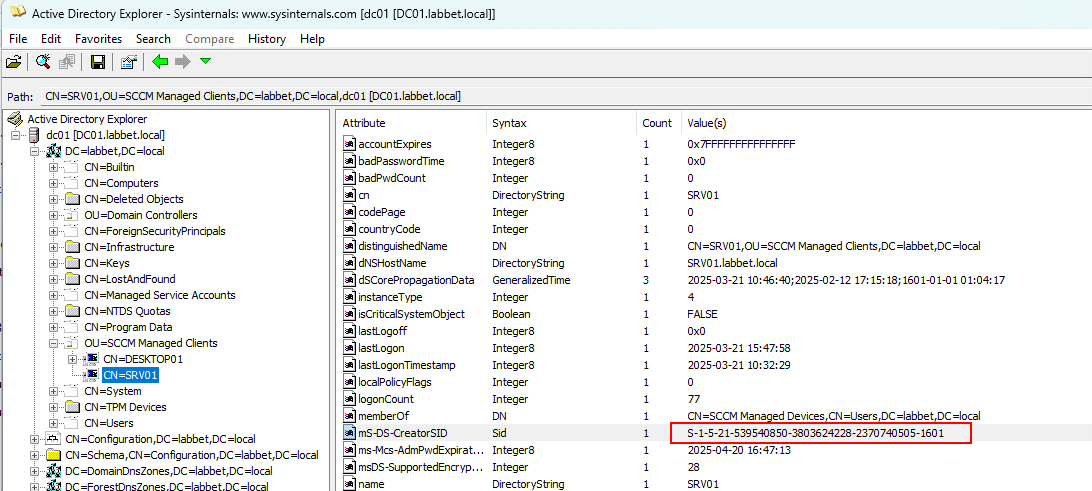Open the Help menu
Image resolution: width=1092 pixels, height=491 pixels.
[x=312, y=39]
